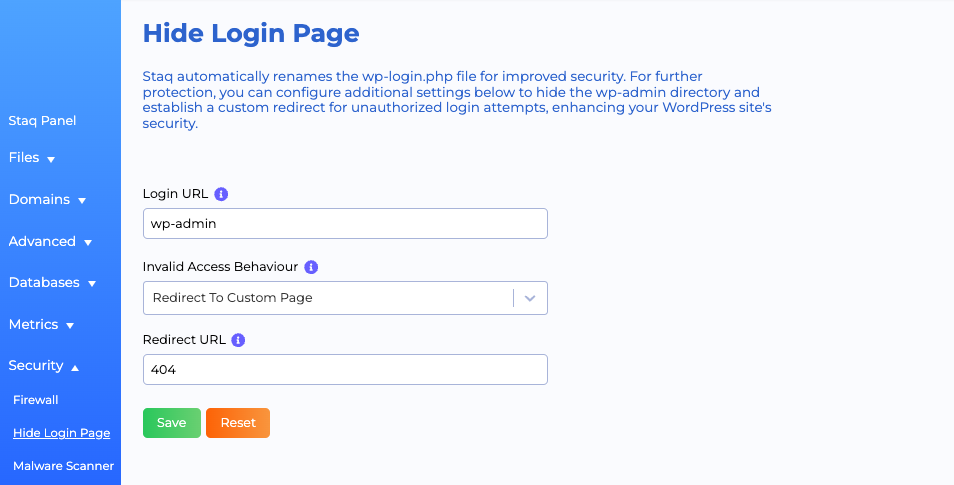Open the Firewall page
The image size is (954, 485).
[36, 400]
